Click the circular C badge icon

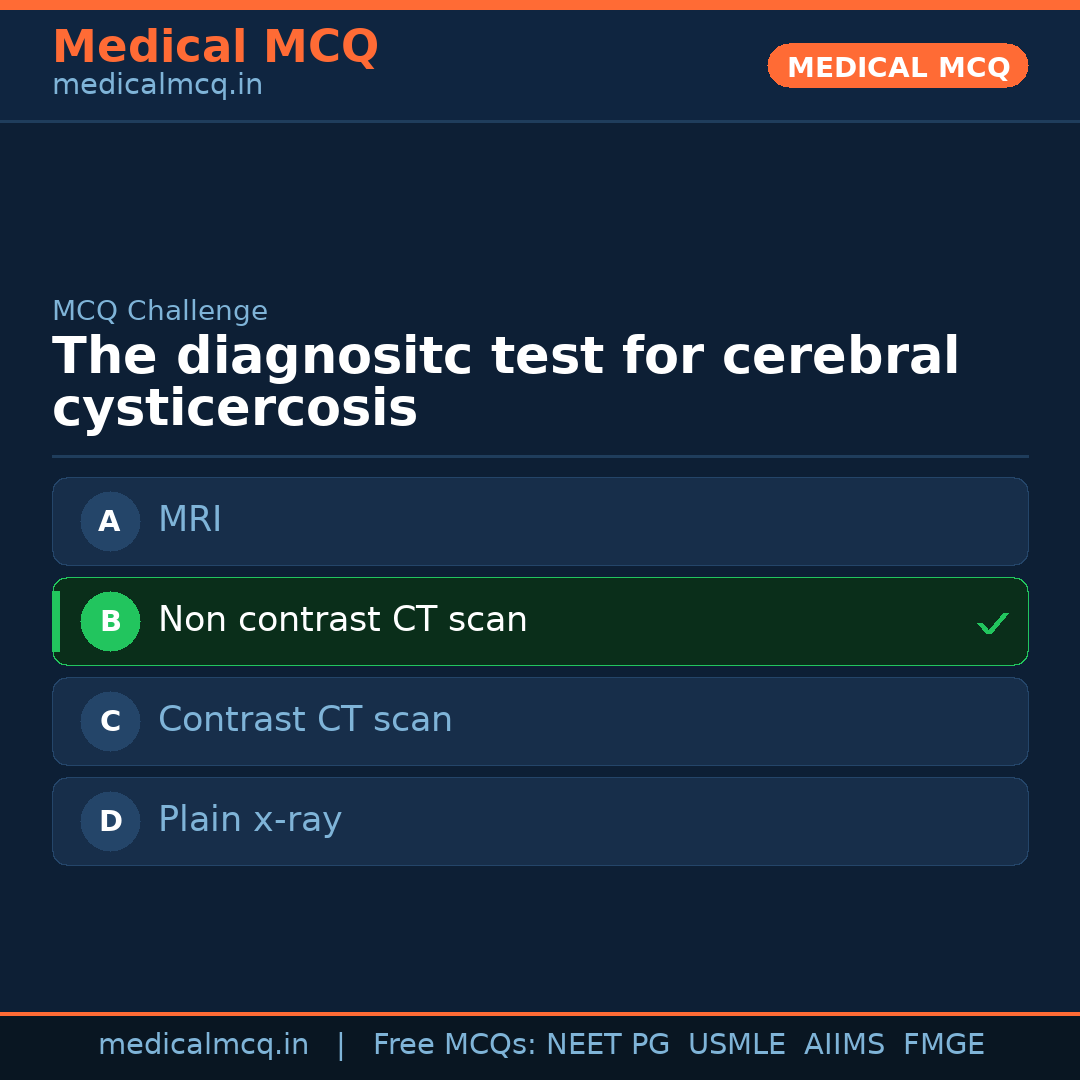coord(110,721)
